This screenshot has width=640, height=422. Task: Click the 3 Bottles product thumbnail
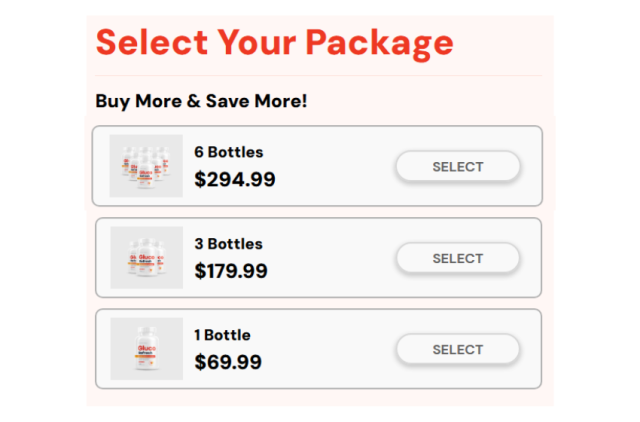coord(147,258)
